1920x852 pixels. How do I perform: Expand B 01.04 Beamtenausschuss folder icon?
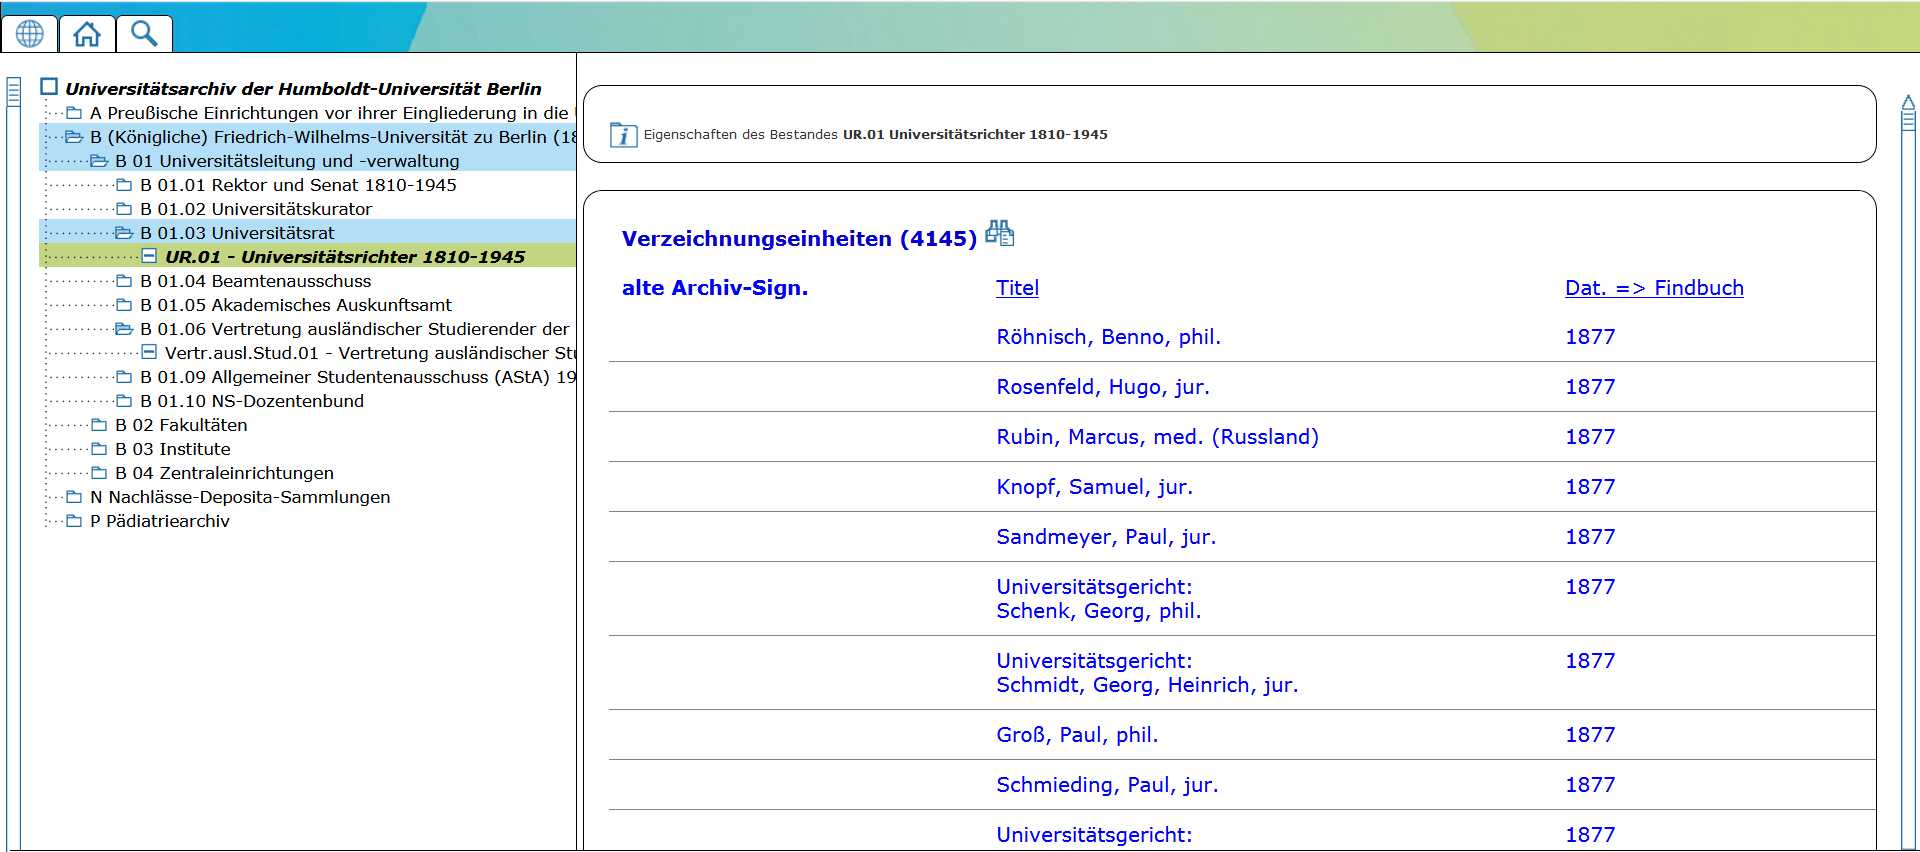coord(124,281)
